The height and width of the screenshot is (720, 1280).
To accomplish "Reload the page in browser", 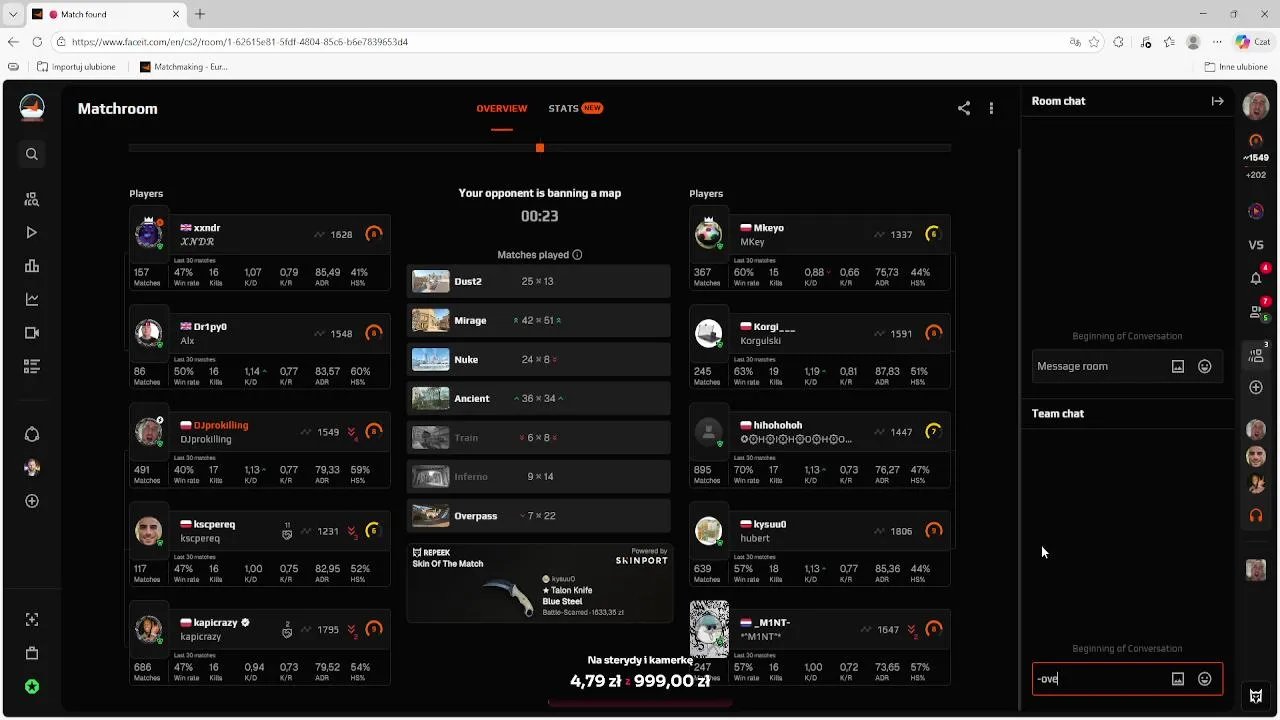I will [x=37, y=42].
